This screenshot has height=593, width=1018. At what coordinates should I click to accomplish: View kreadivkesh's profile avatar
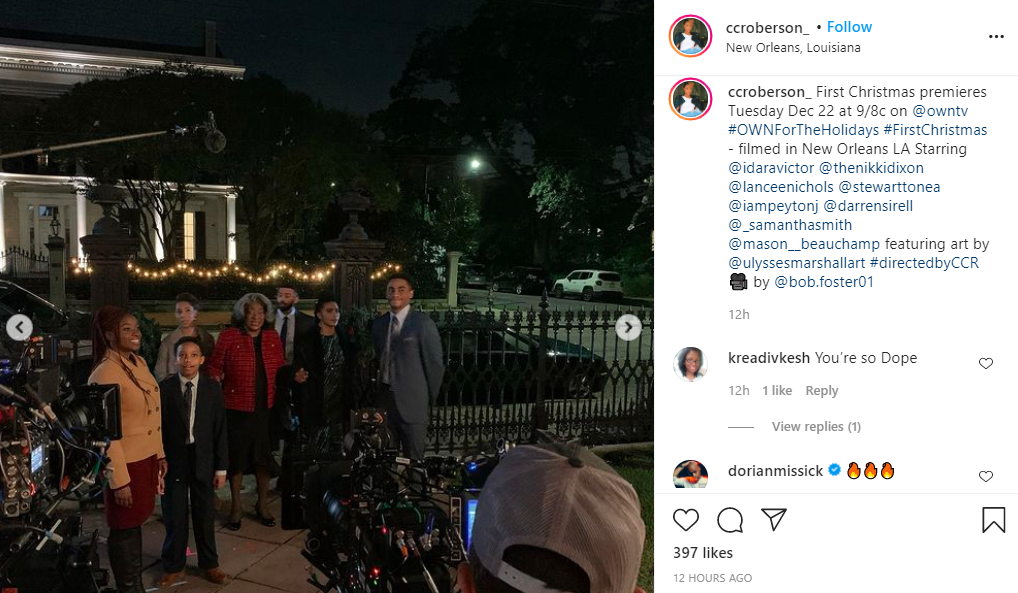tap(690, 363)
